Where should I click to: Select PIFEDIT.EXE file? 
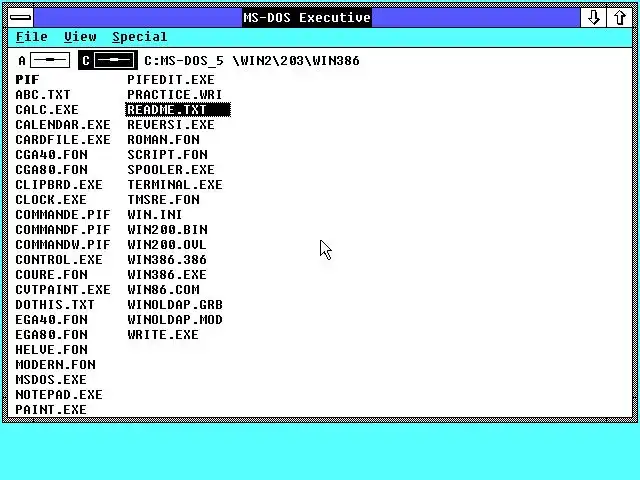171,80
